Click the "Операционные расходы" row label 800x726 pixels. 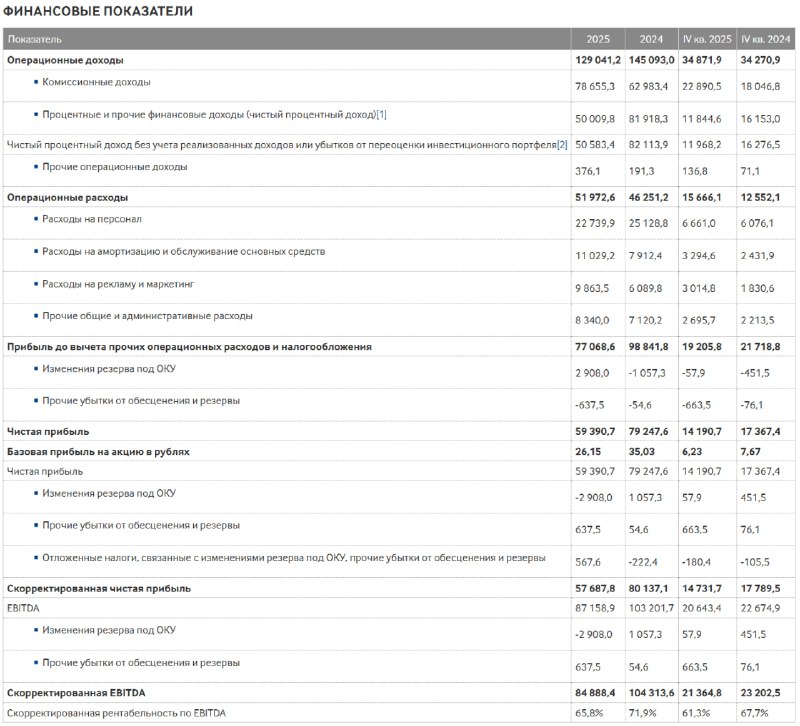[67, 197]
